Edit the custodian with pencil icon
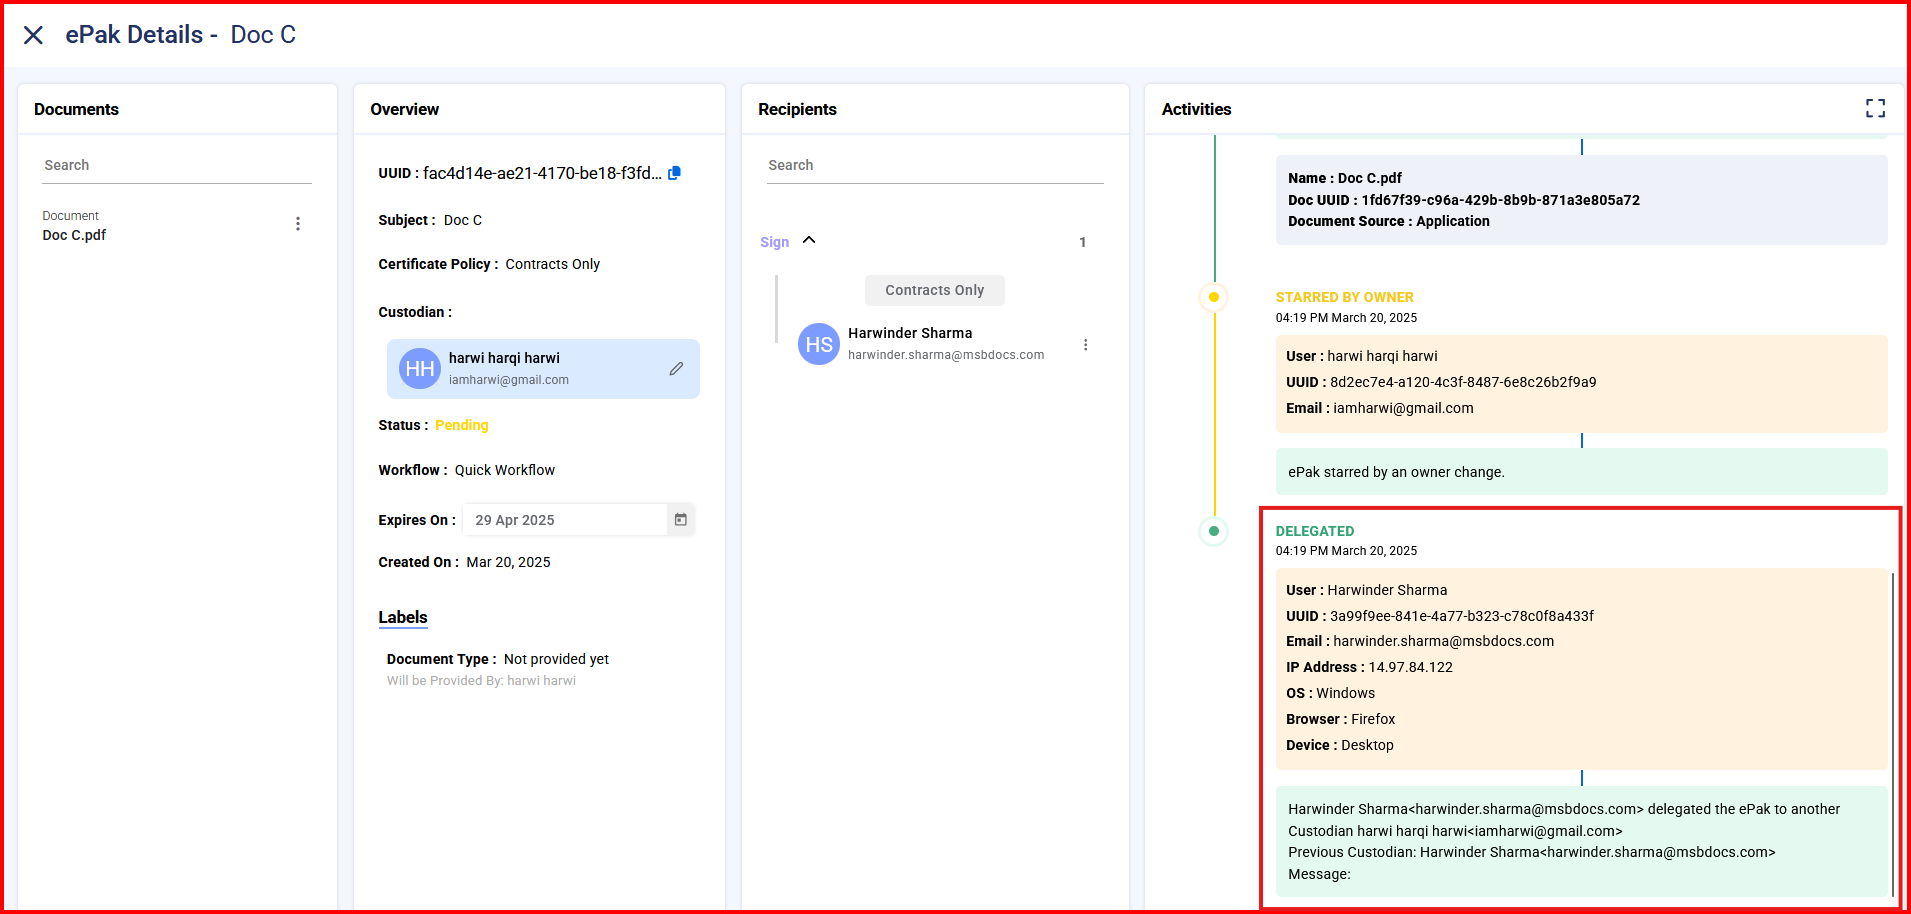 (676, 369)
